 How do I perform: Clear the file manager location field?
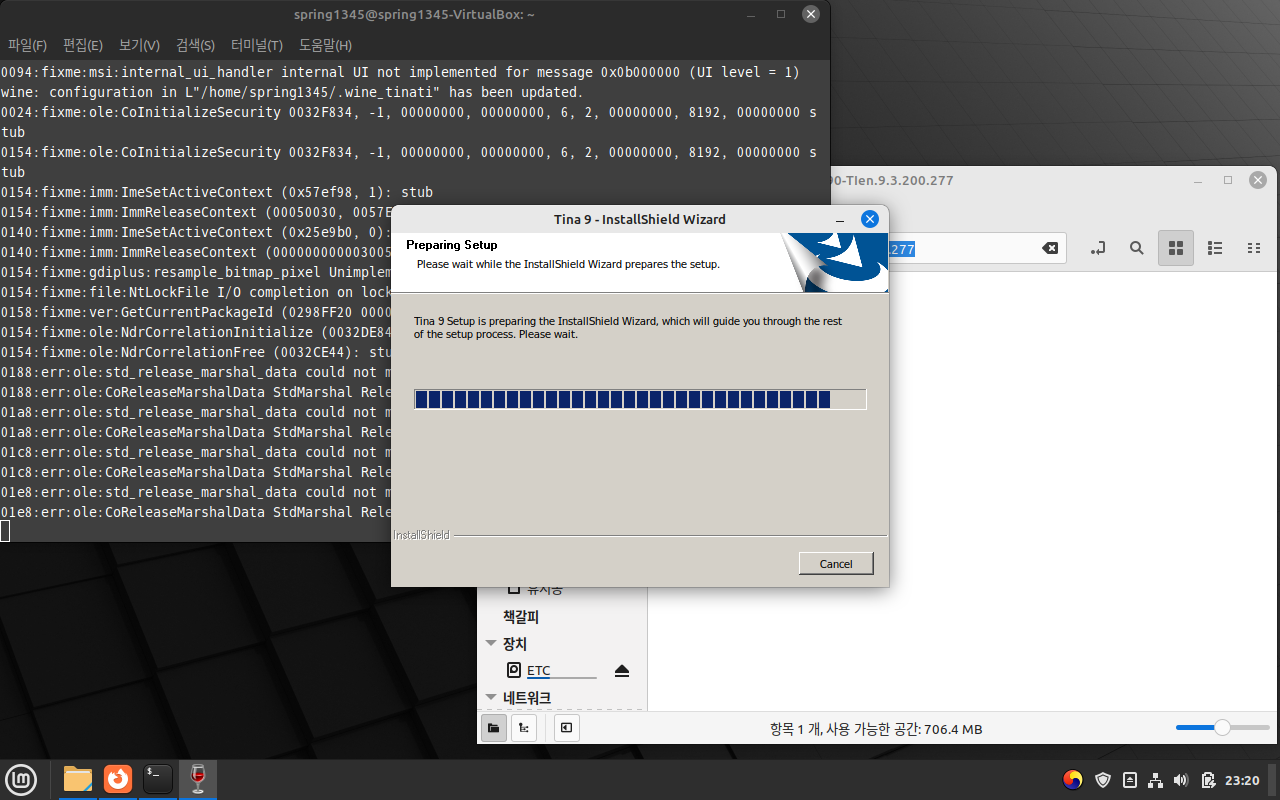1050,248
